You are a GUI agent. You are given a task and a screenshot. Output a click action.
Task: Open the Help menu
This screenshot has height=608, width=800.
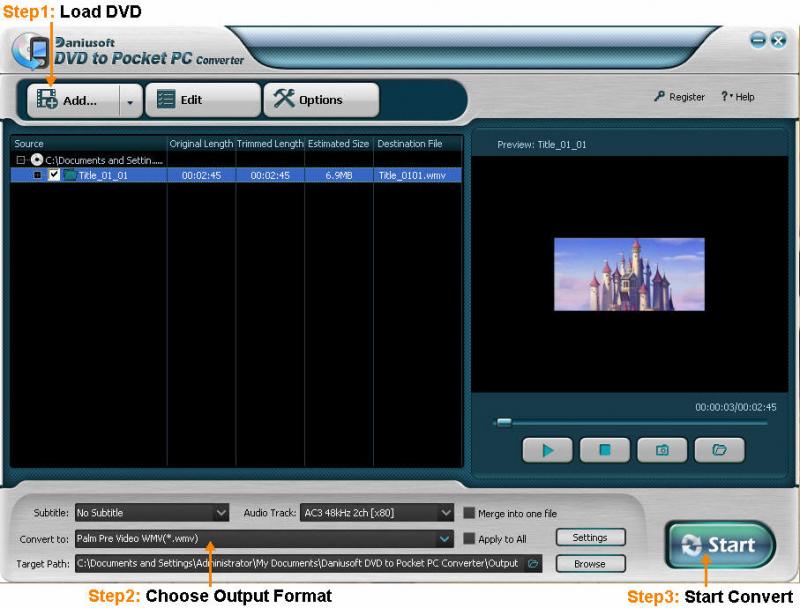(738, 97)
